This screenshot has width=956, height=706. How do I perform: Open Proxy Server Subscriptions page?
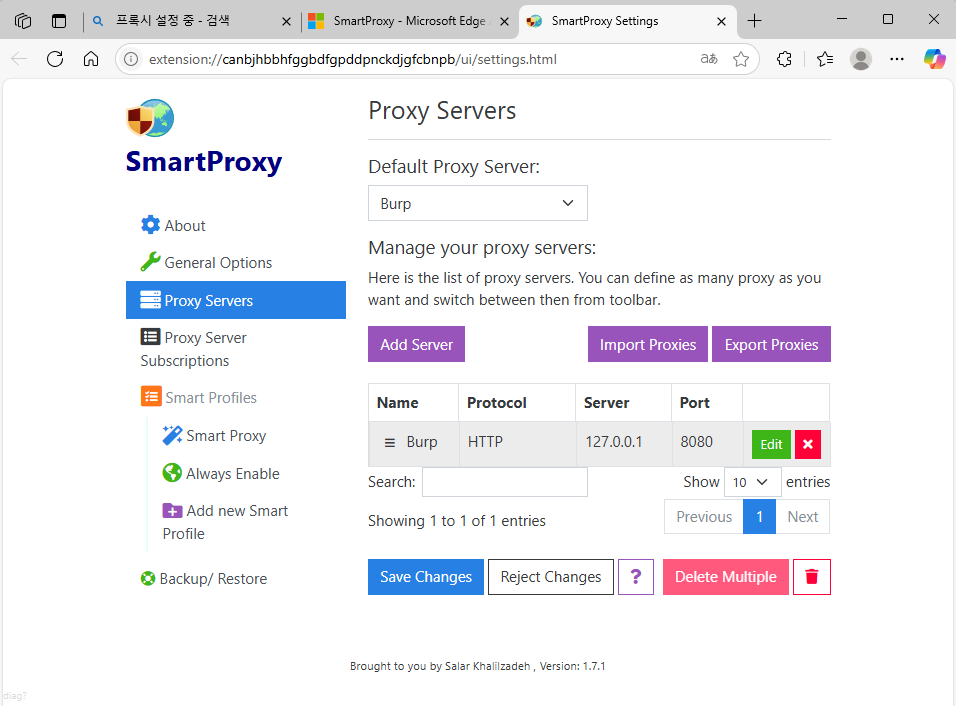point(194,349)
